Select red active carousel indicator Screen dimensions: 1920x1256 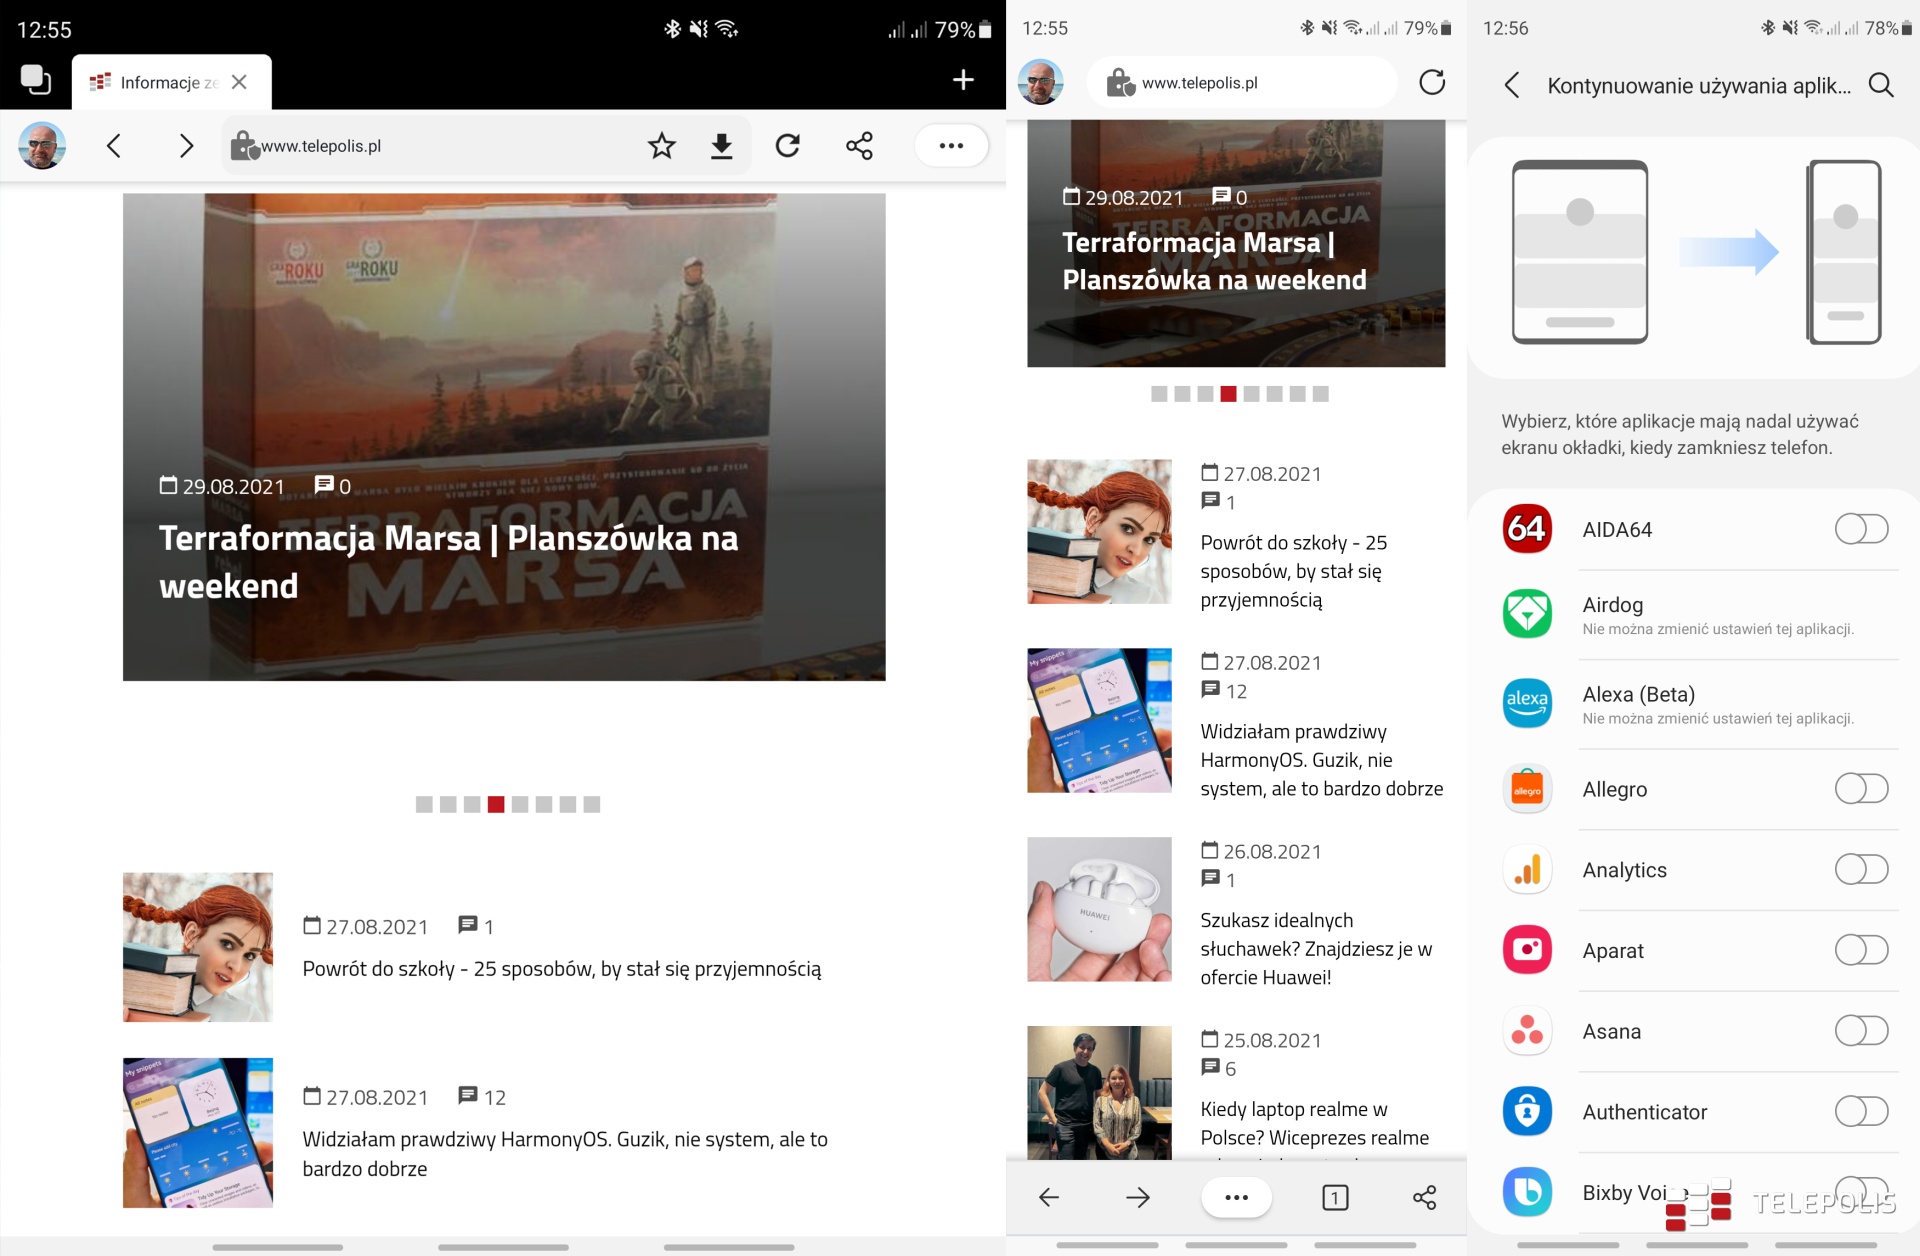click(496, 804)
